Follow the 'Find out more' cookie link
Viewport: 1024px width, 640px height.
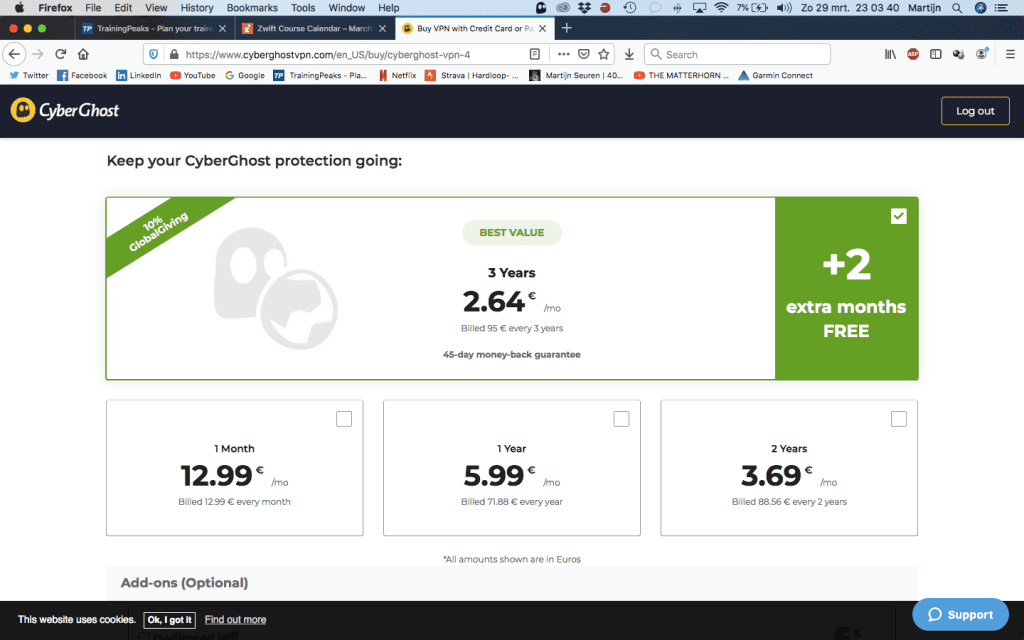235,620
